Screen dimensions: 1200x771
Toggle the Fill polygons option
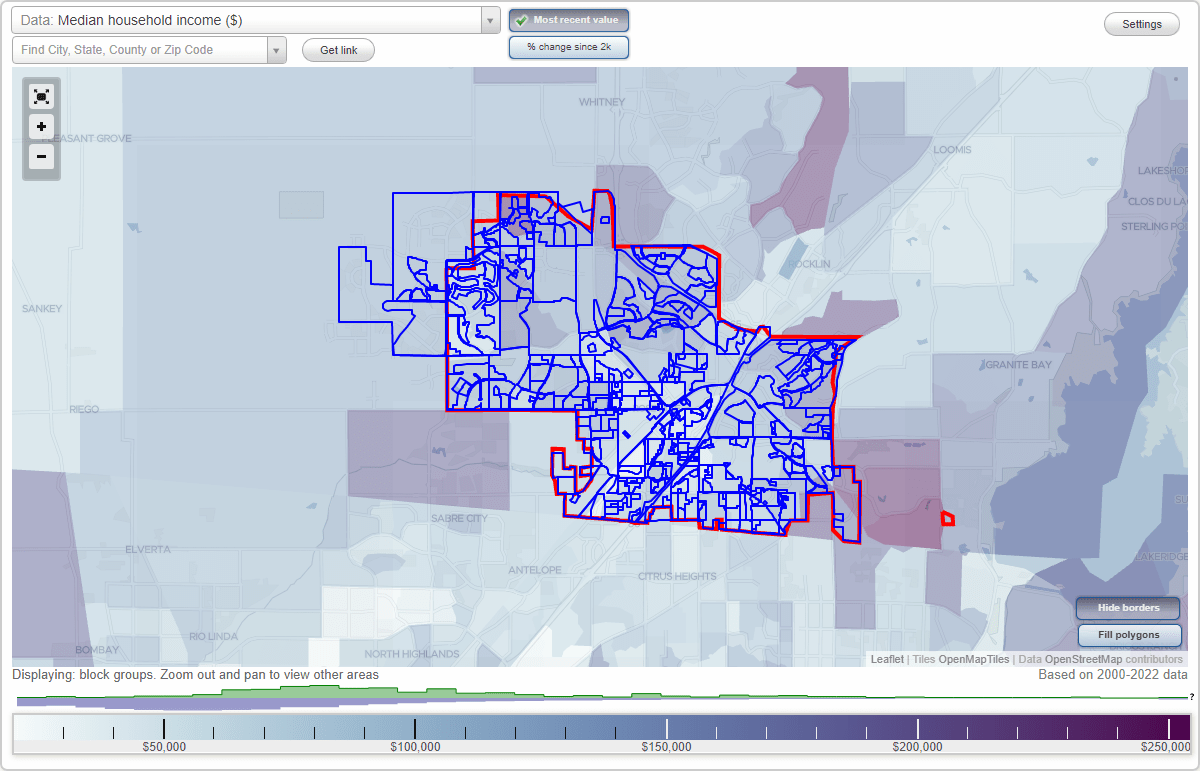pos(1129,635)
